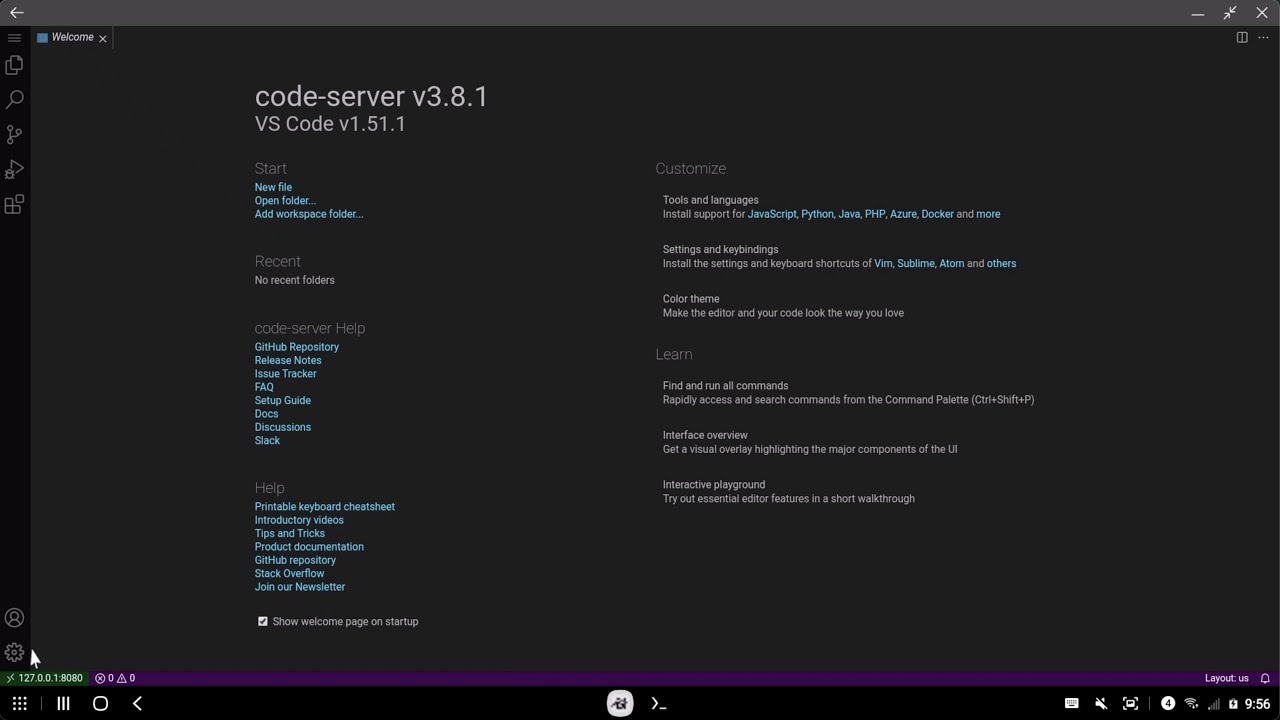Click the Android back chevron
The image size is (1280, 720).
point(137,704)
